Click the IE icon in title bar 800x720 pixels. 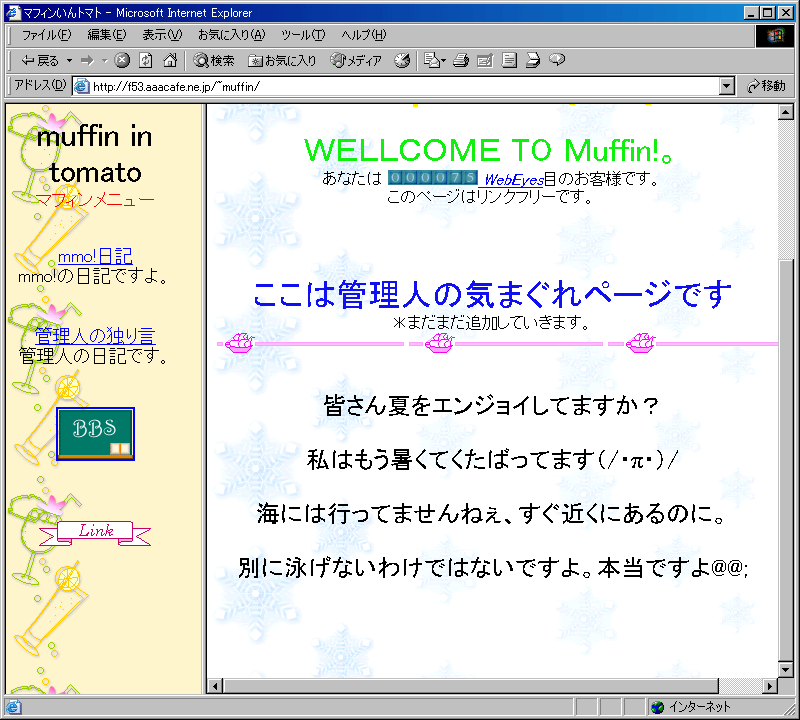tap(13, 13)
